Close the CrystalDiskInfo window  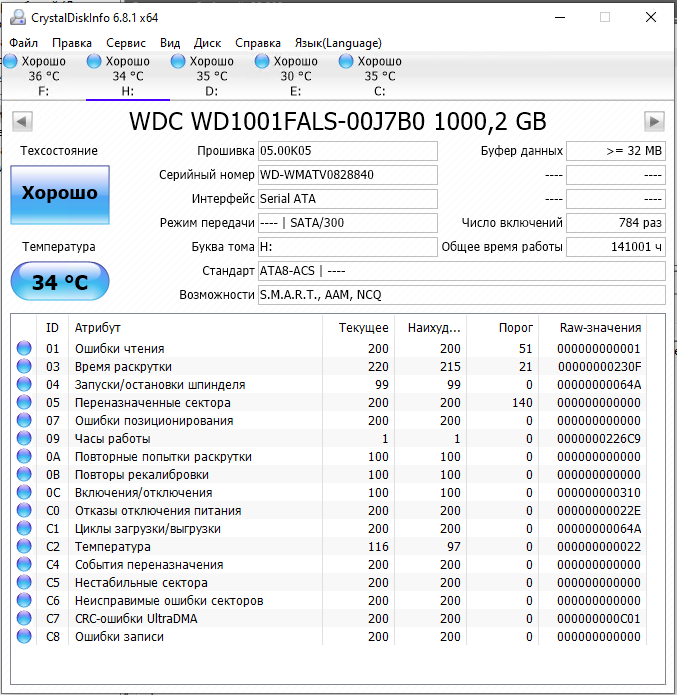click(x=650, y=17)
